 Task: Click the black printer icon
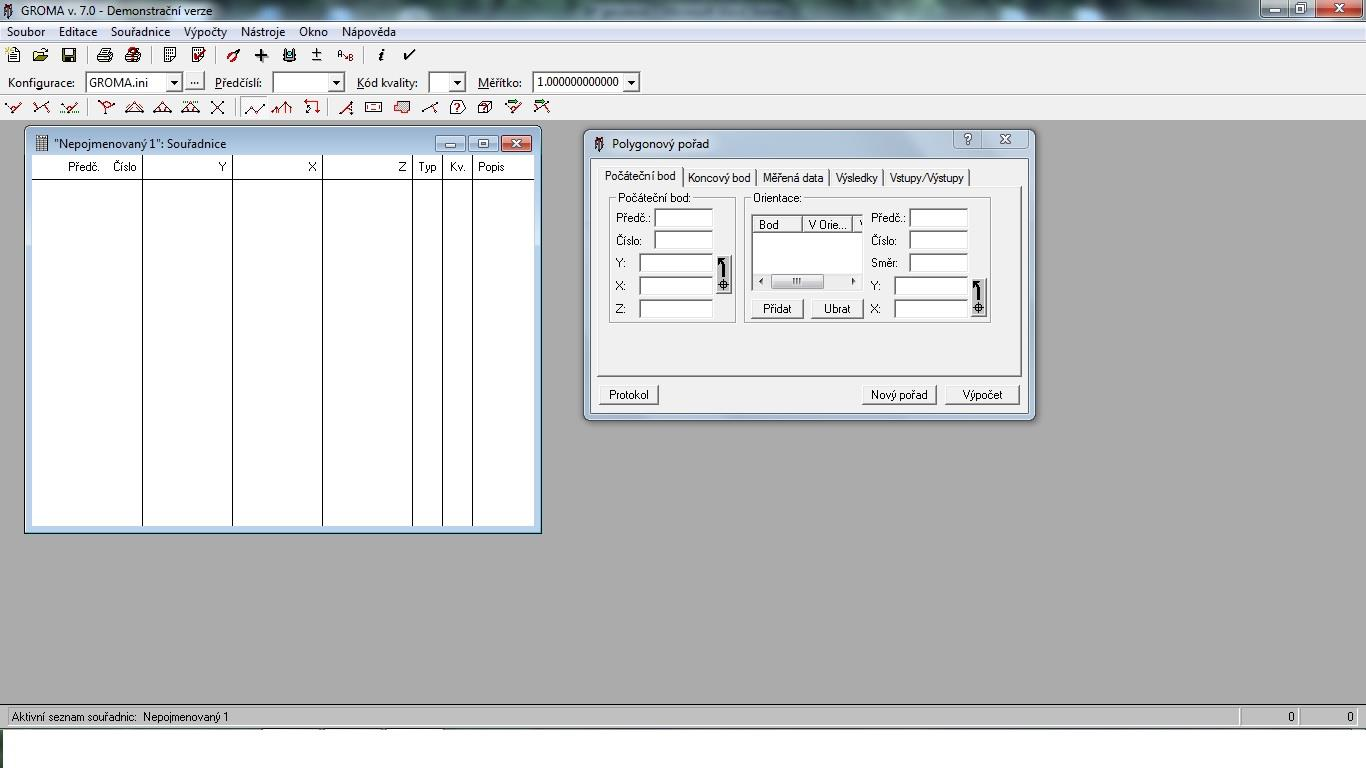[104, 55]
